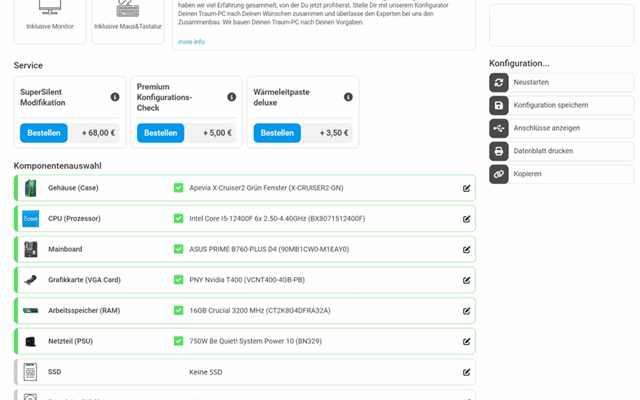
Task: Click the + 5,00 € price
Action: click(x=217, y=133)
